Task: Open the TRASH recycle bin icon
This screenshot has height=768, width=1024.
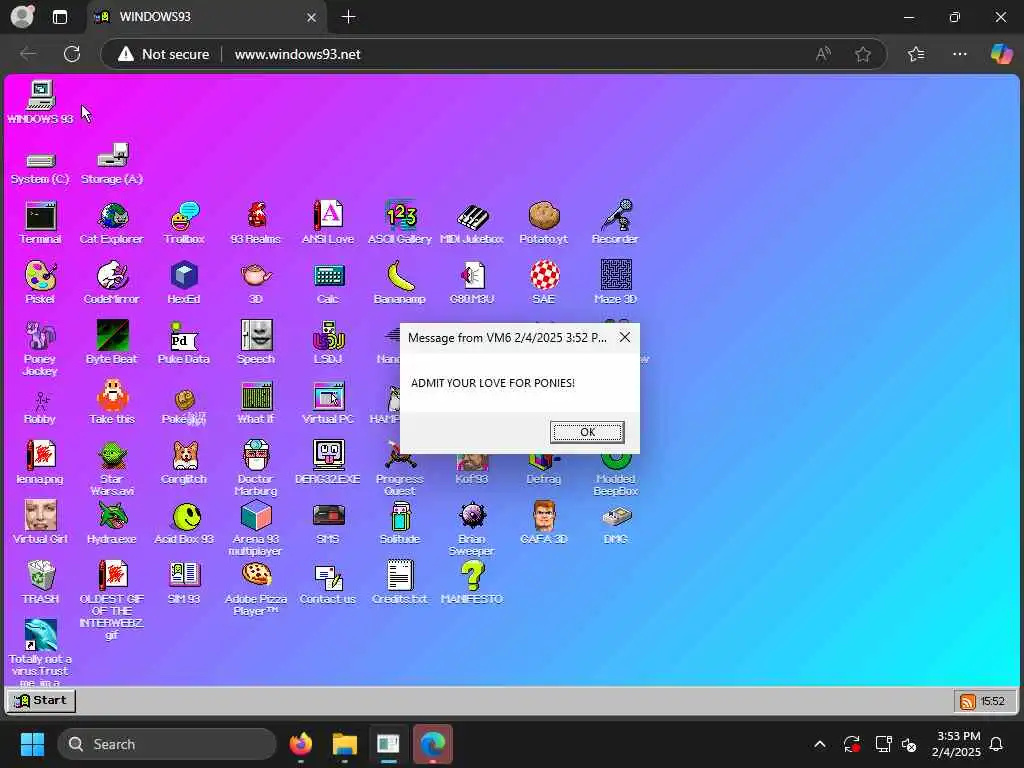Action: pyautogui.click(x=40, y=583)
